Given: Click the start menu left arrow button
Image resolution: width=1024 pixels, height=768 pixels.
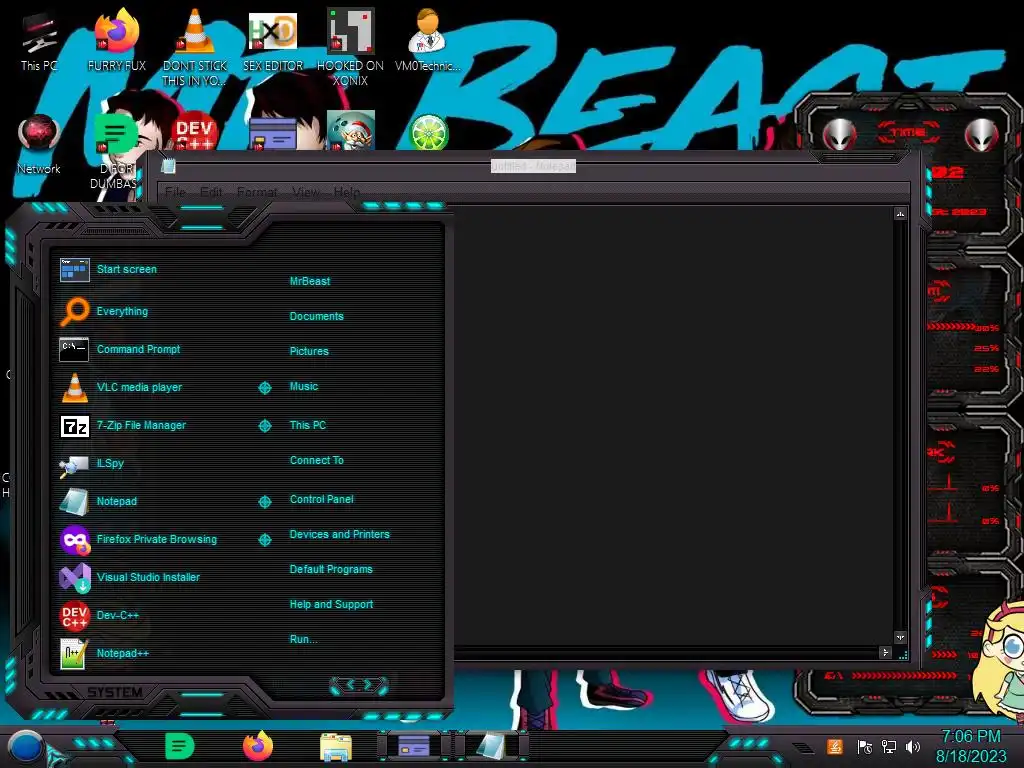Looking at the screenshot, I should [x=349, y=684].
